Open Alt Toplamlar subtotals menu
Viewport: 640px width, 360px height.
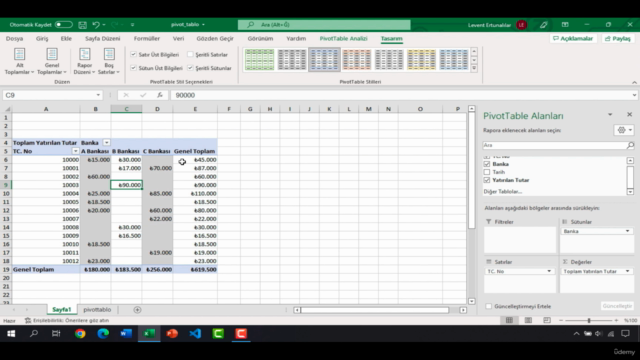[x=19, y=61]
